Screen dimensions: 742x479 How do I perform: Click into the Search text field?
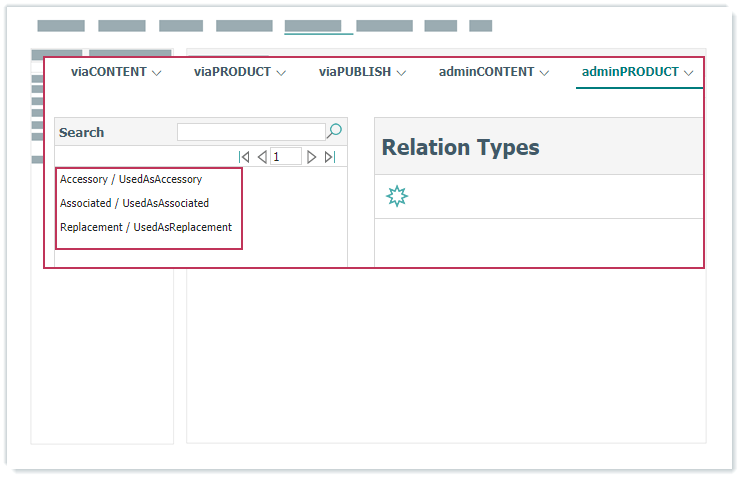coord(250,131)
